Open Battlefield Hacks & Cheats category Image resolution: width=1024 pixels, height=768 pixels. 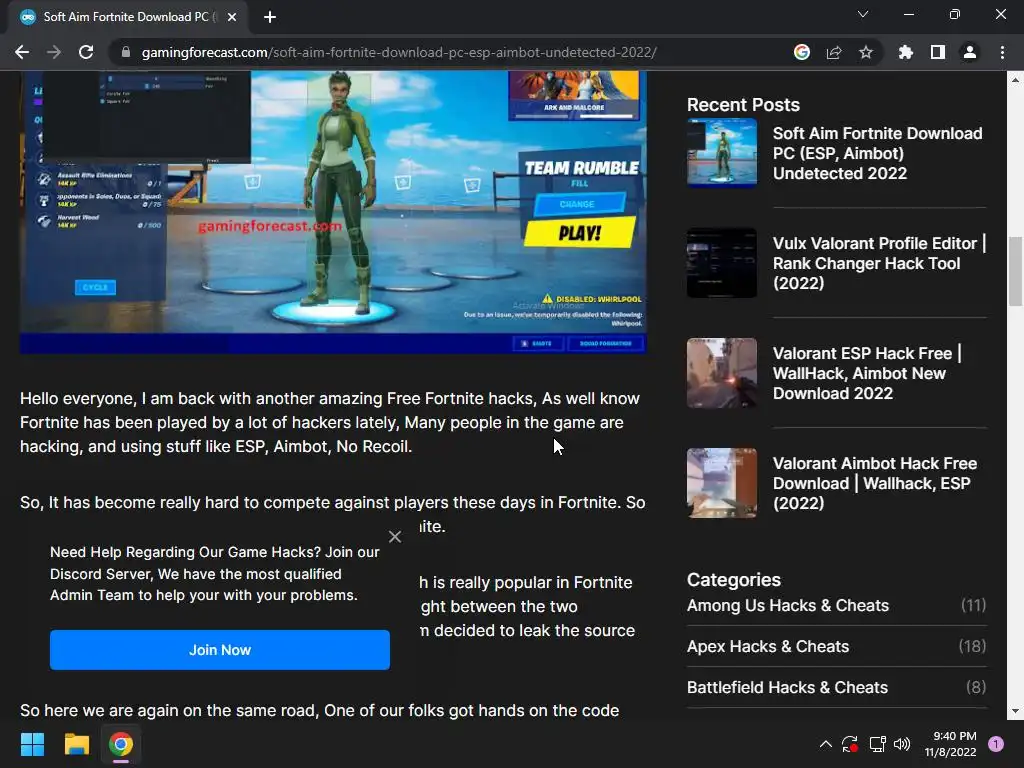tap(788, 688)
